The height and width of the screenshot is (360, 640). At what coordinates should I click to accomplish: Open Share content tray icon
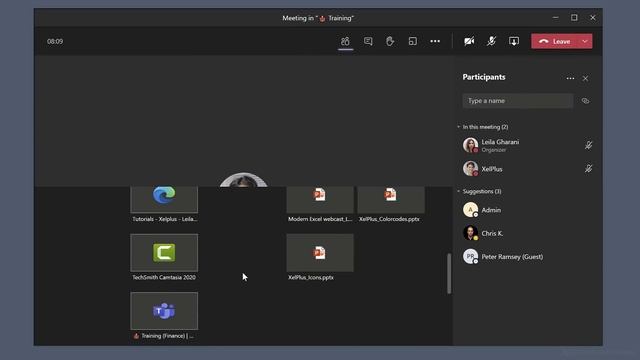pyautogui.click(x=514, y=41)
